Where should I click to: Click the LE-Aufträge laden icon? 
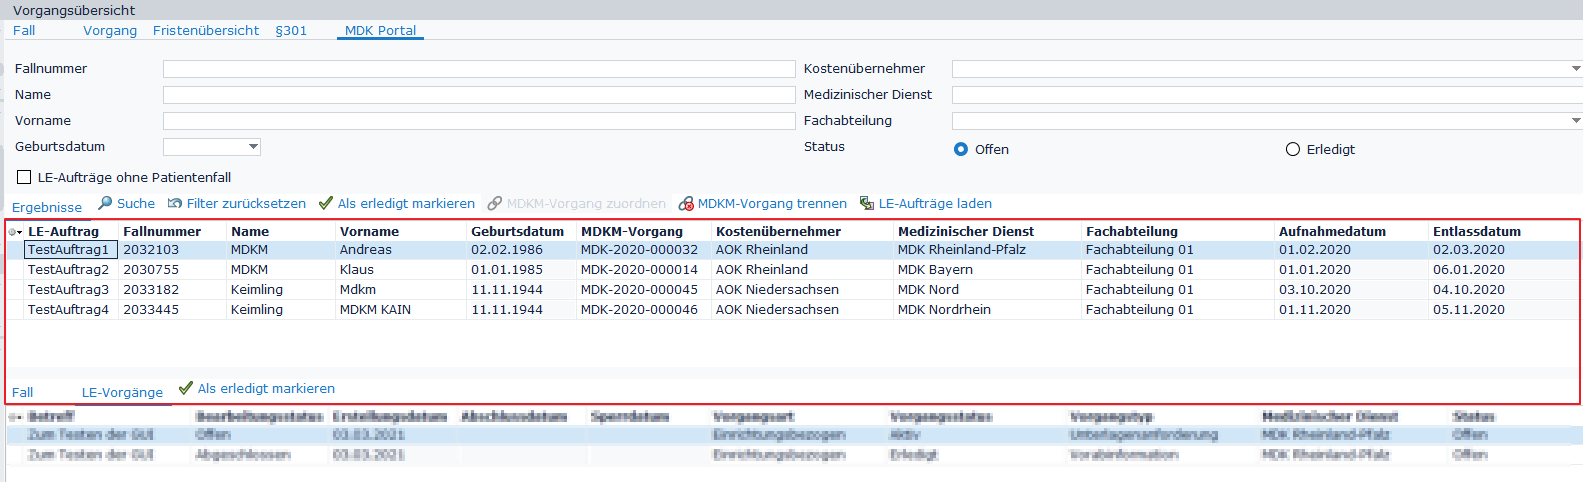point(867,203)
